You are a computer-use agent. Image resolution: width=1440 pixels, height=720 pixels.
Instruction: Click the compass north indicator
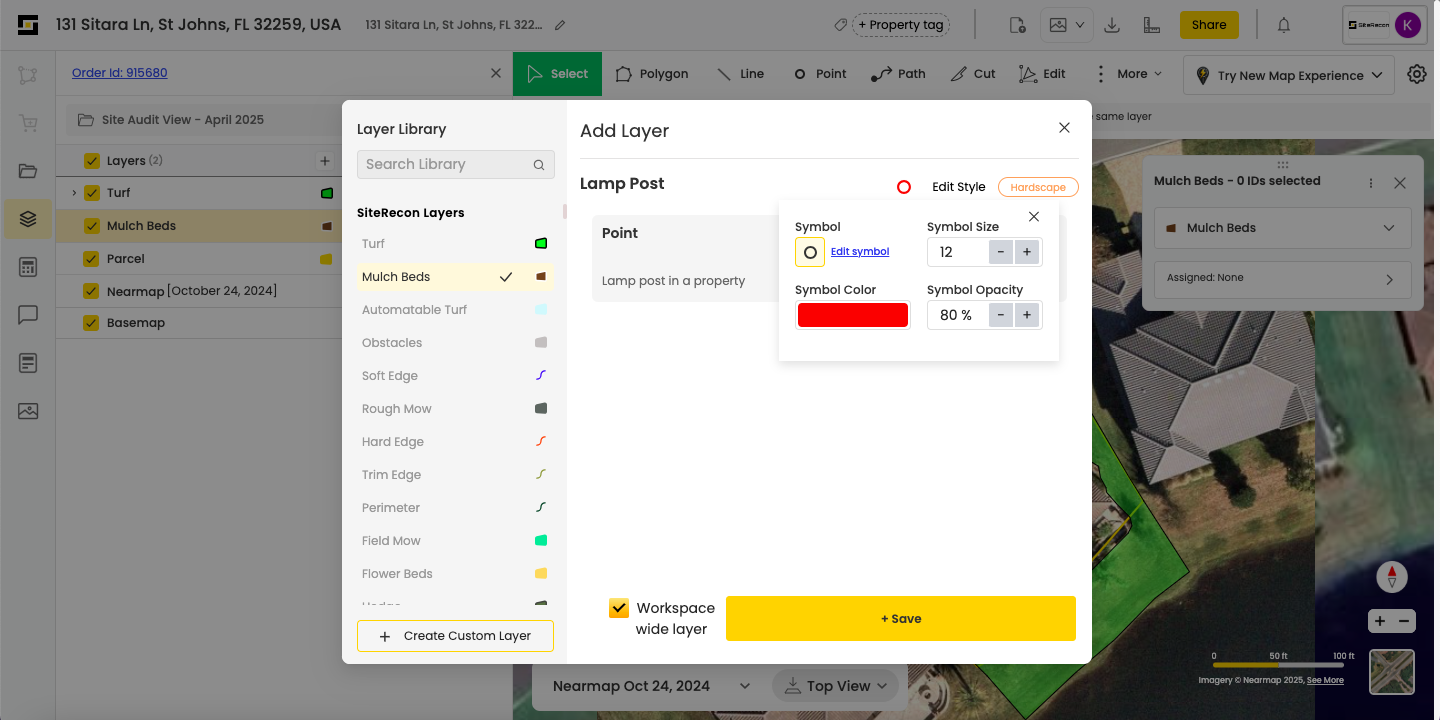1392,577
